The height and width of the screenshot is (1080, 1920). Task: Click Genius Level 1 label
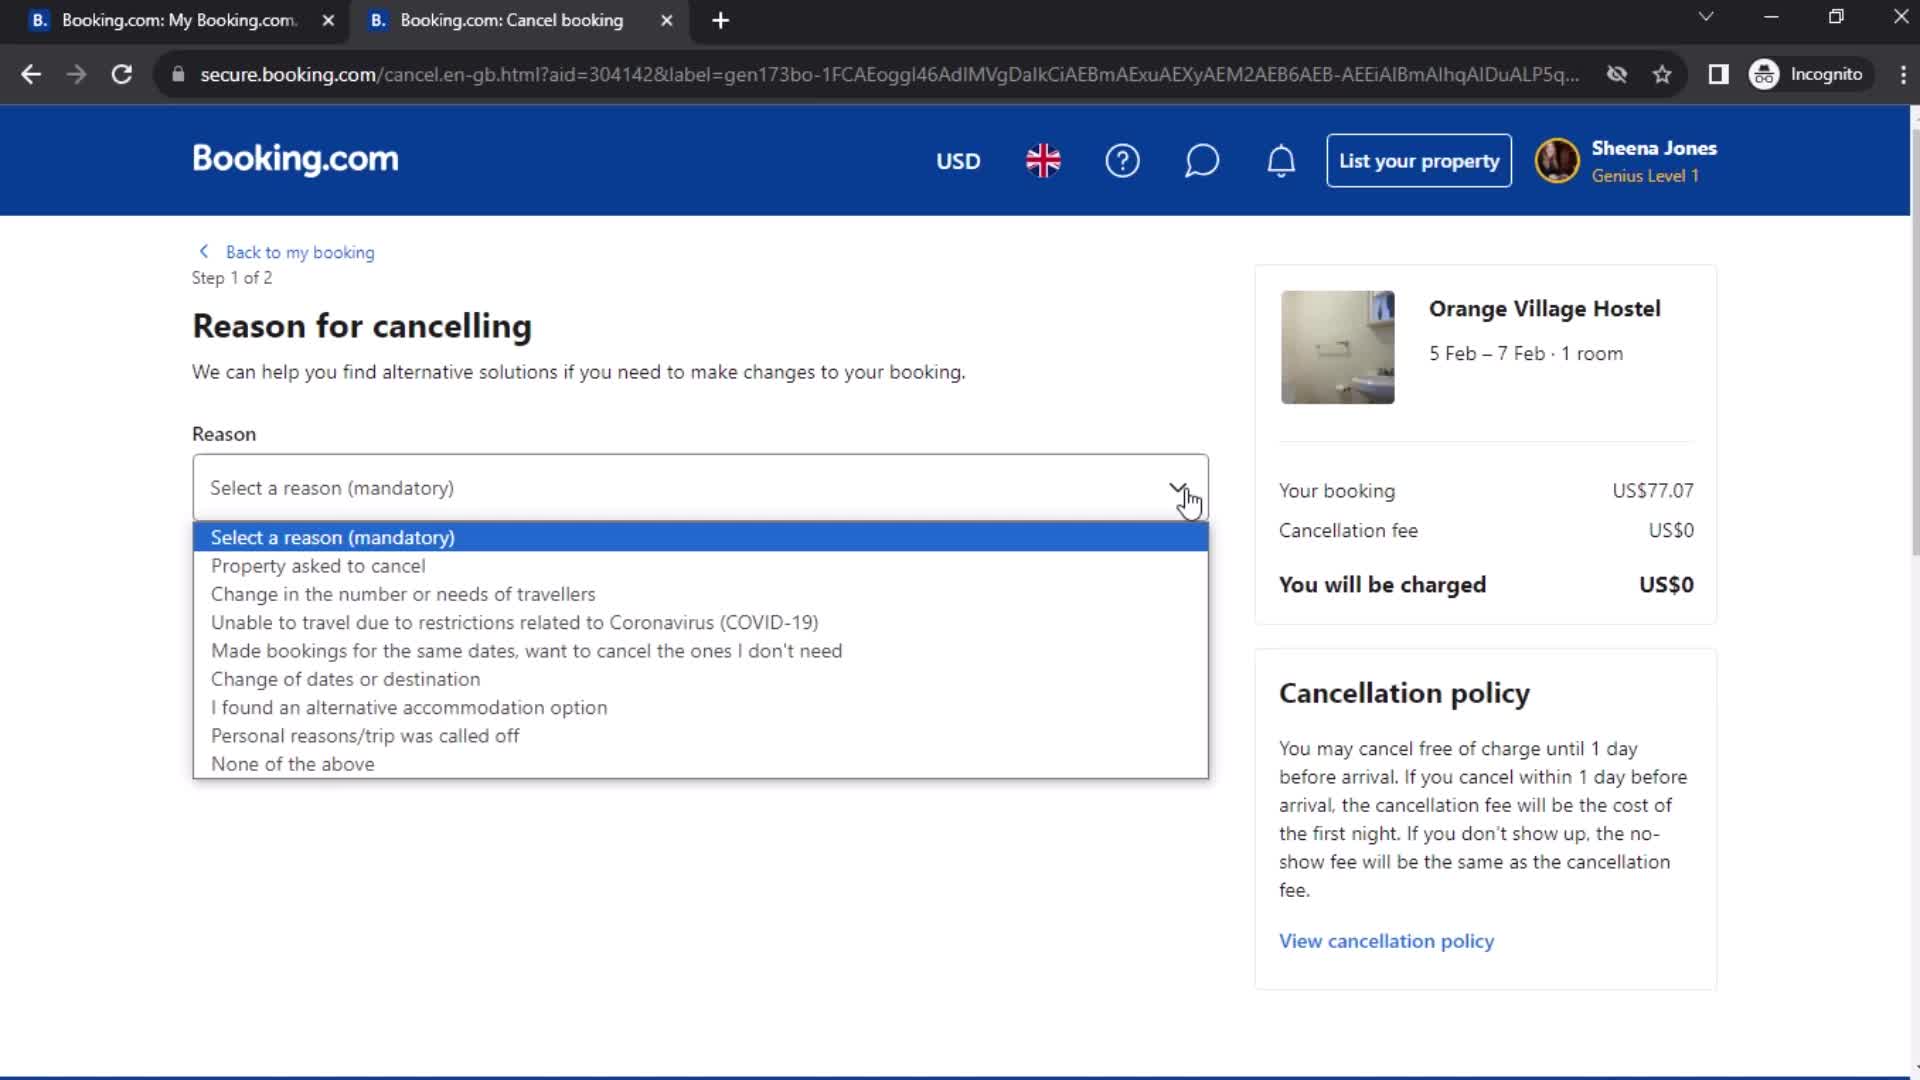tap(1645, 176)
